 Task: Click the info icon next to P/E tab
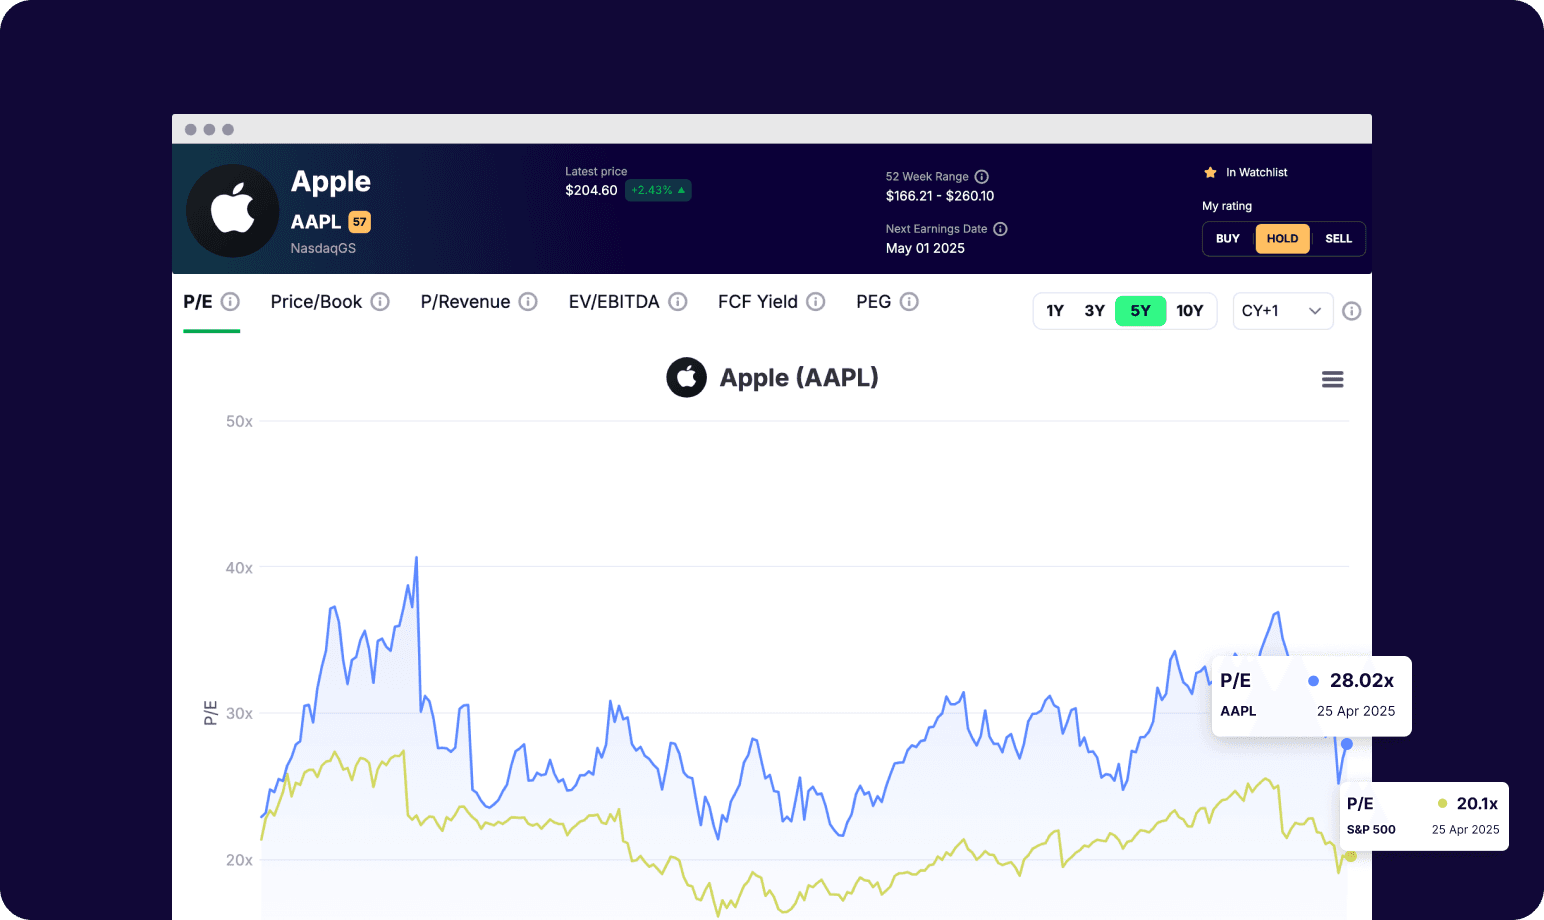230,302
